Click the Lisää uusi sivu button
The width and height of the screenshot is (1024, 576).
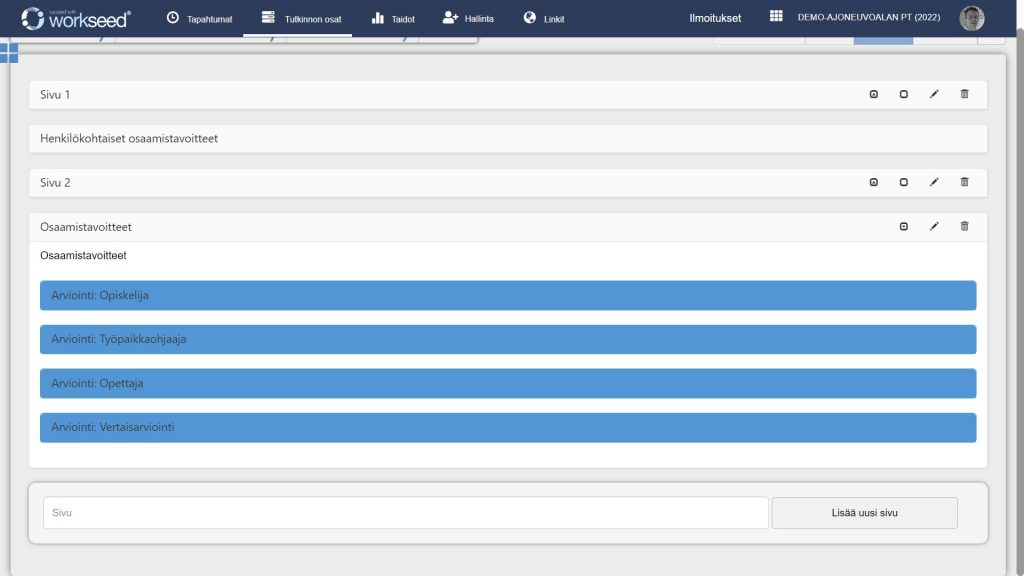click(x=864, y=513)
